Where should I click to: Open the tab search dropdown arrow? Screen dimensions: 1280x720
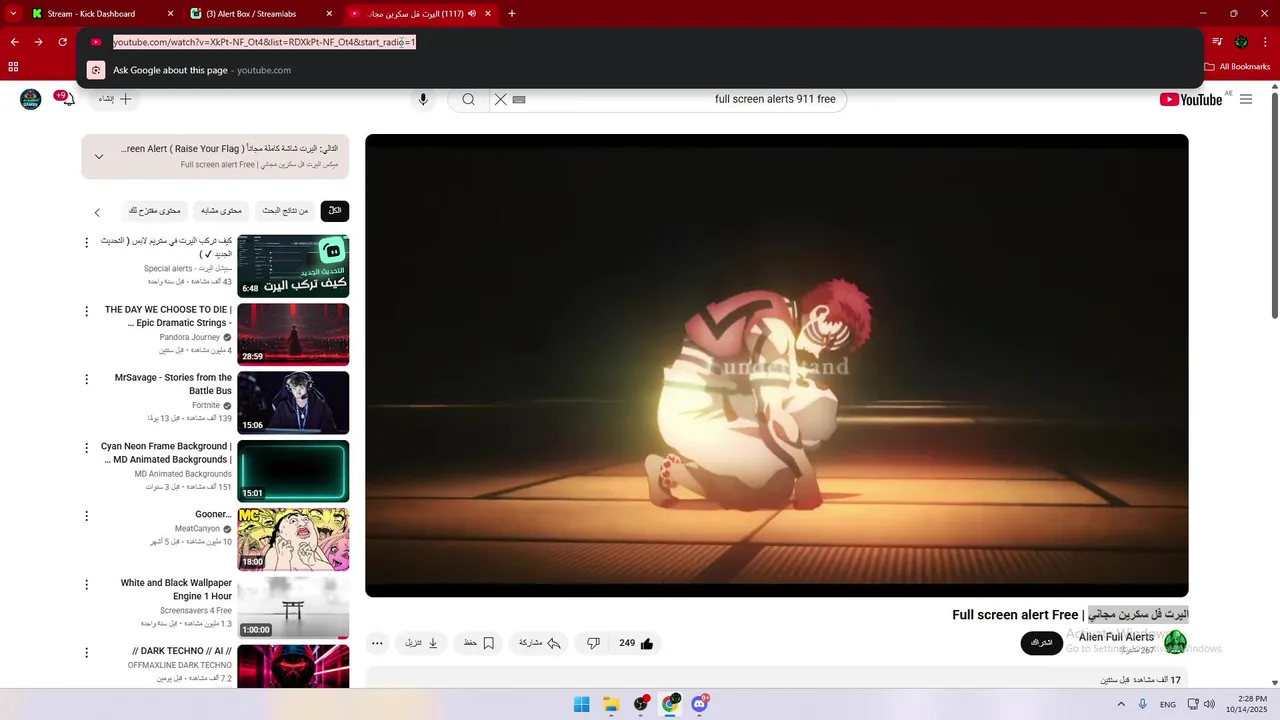[x=13, y=14]
